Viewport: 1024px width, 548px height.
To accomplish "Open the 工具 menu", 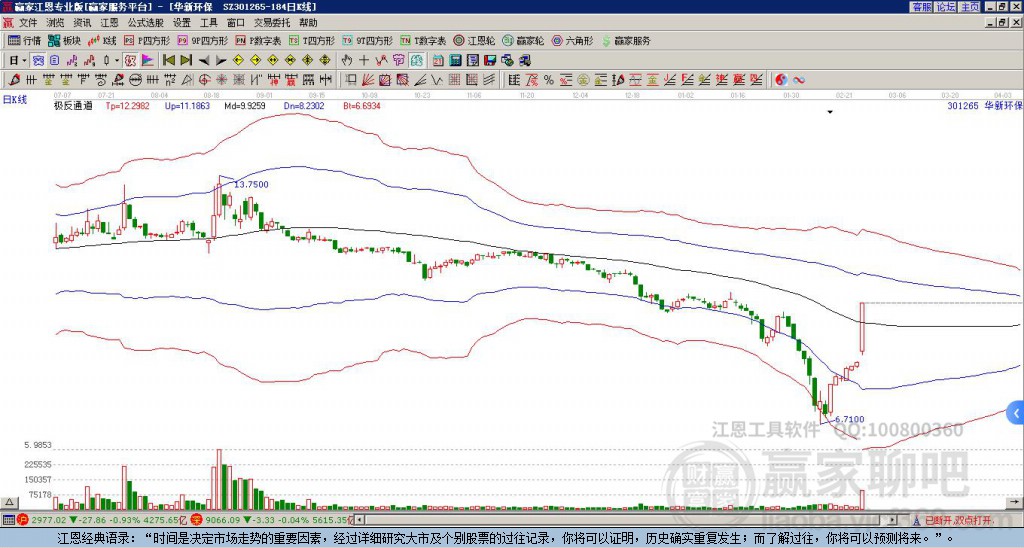I will point(208,23).
